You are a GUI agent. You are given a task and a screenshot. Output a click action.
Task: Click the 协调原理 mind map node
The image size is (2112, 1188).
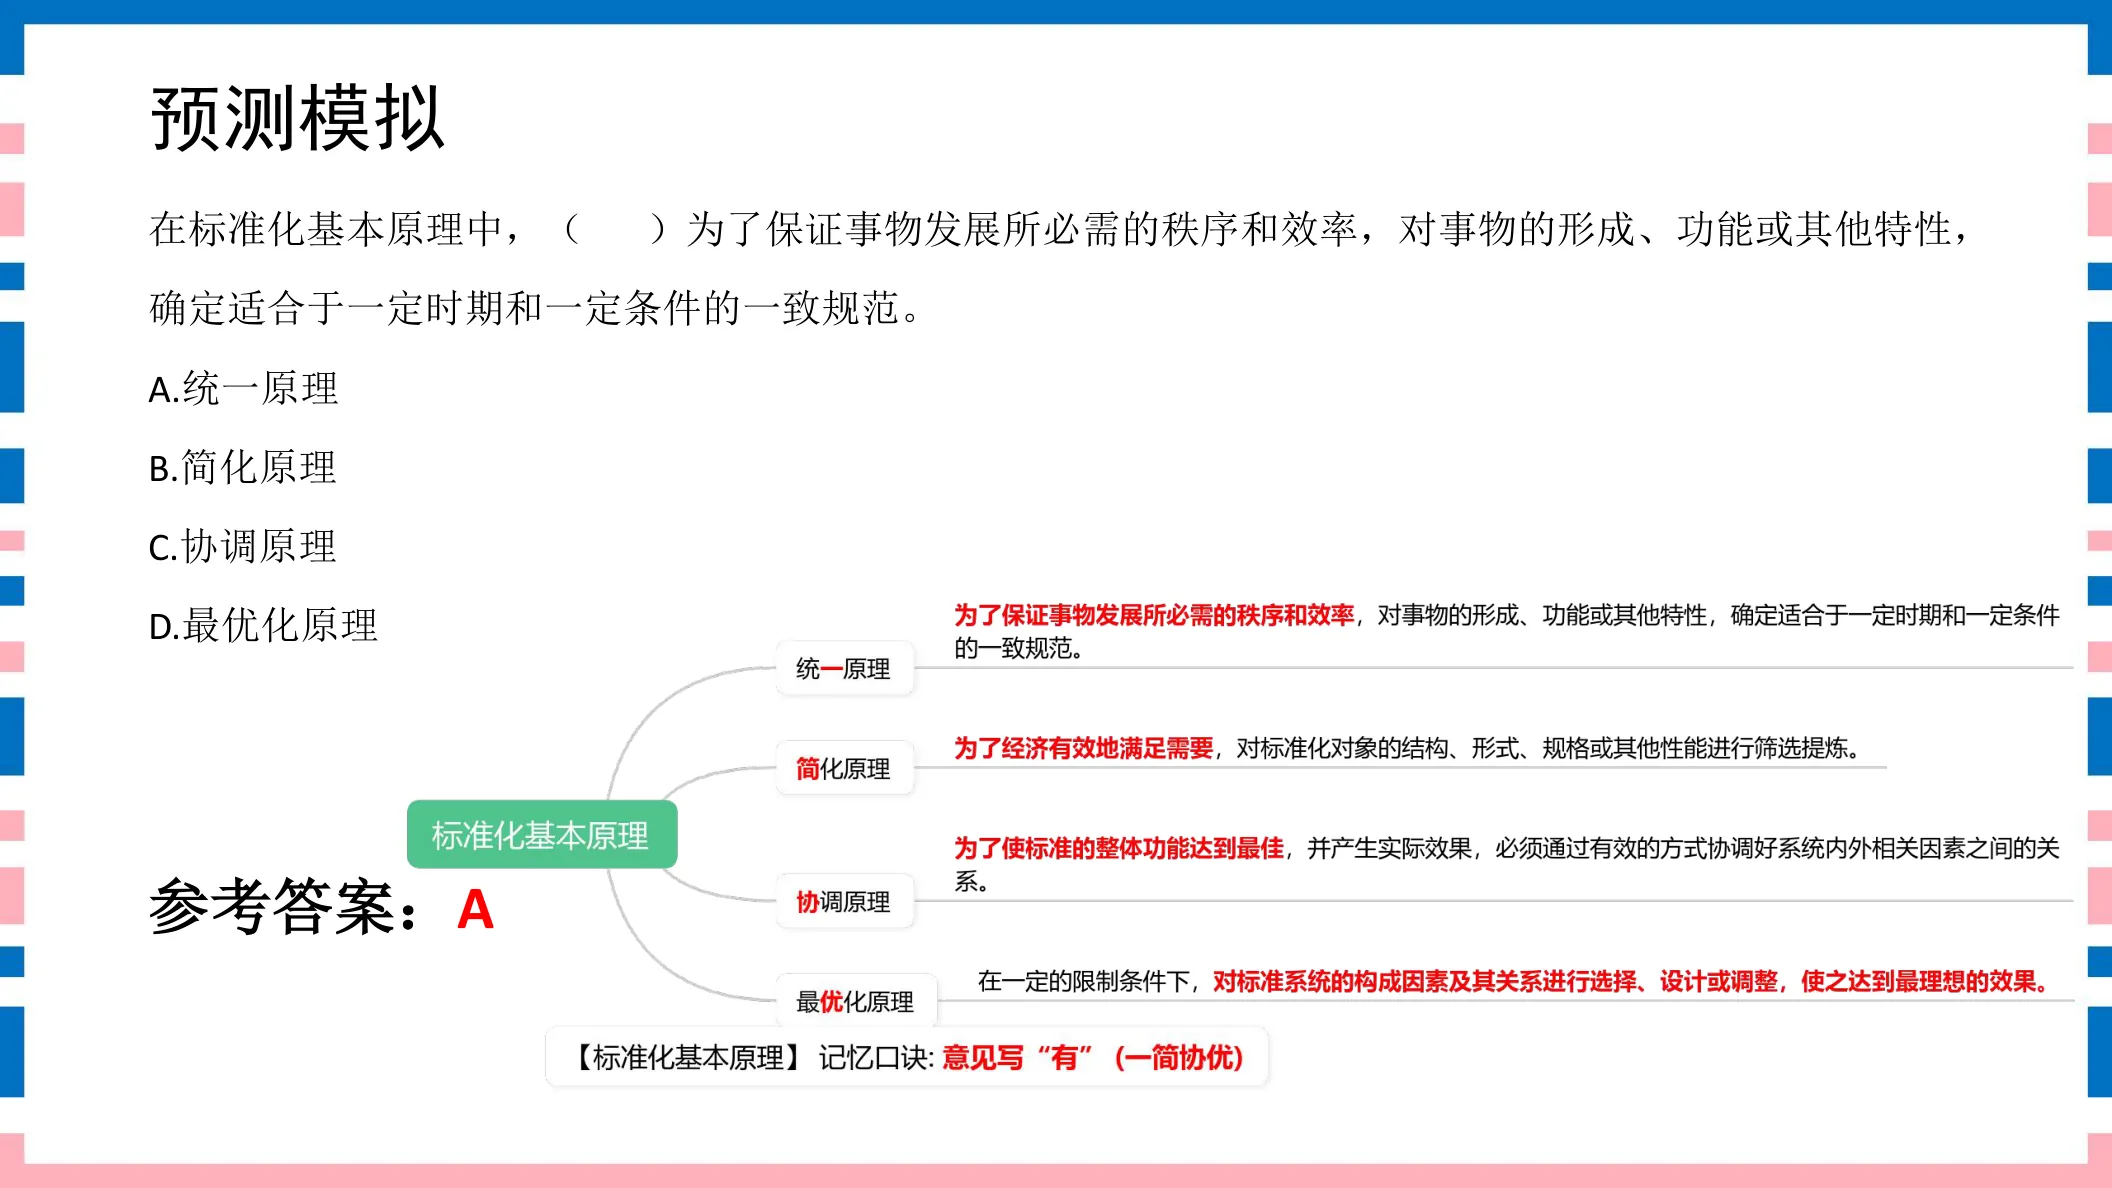(x=844, y=901)
